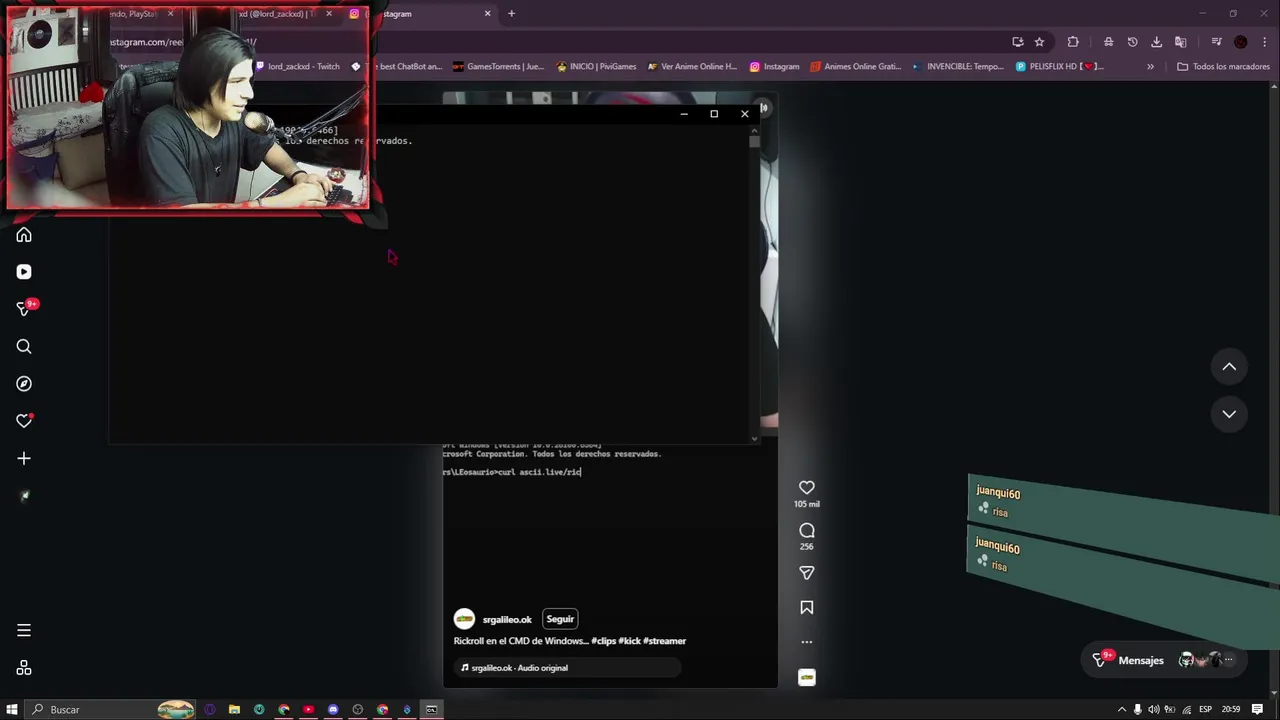
Task: Open the 20:59 taskbar clock
Action: [1231, 710]
